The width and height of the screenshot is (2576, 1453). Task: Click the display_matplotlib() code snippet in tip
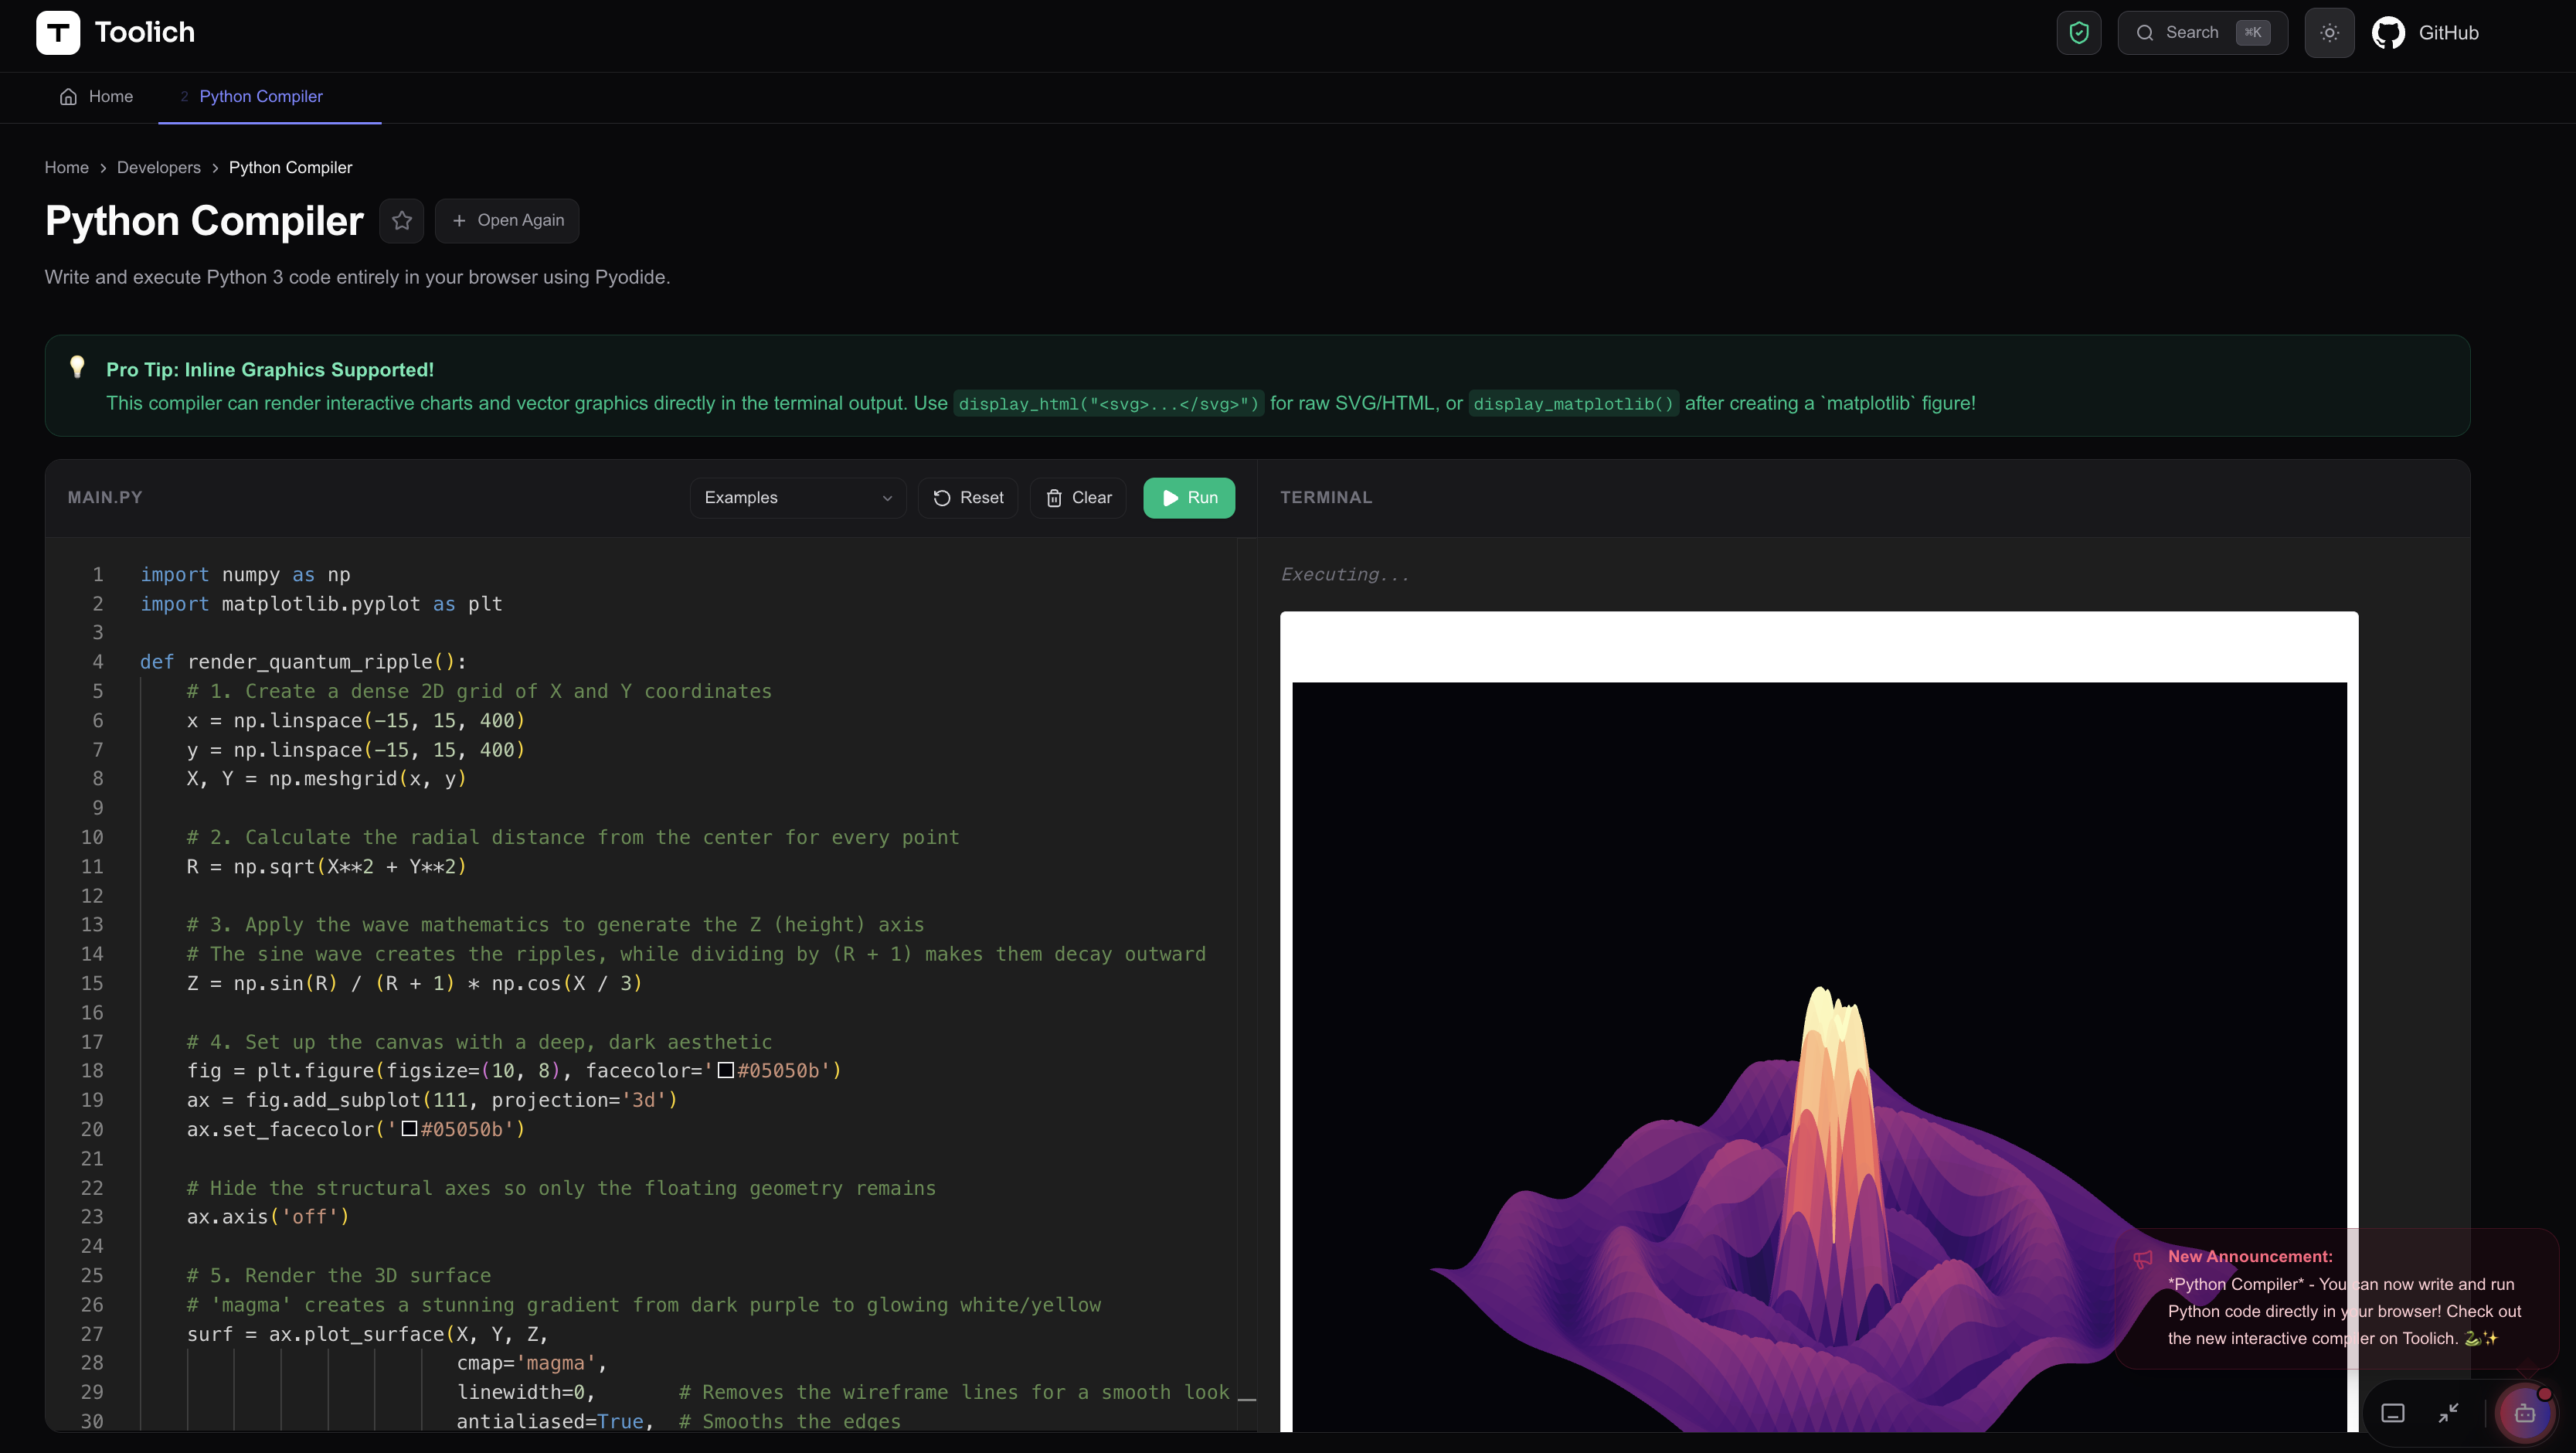[1573, 404]
